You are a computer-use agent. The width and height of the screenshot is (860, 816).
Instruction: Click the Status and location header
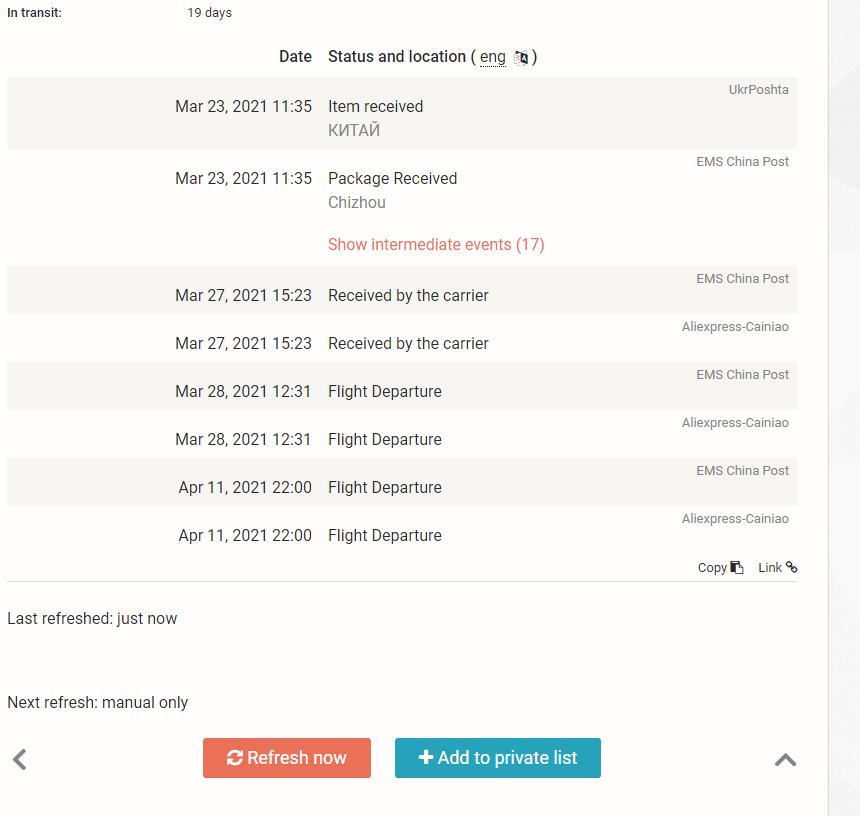[397, 56]
